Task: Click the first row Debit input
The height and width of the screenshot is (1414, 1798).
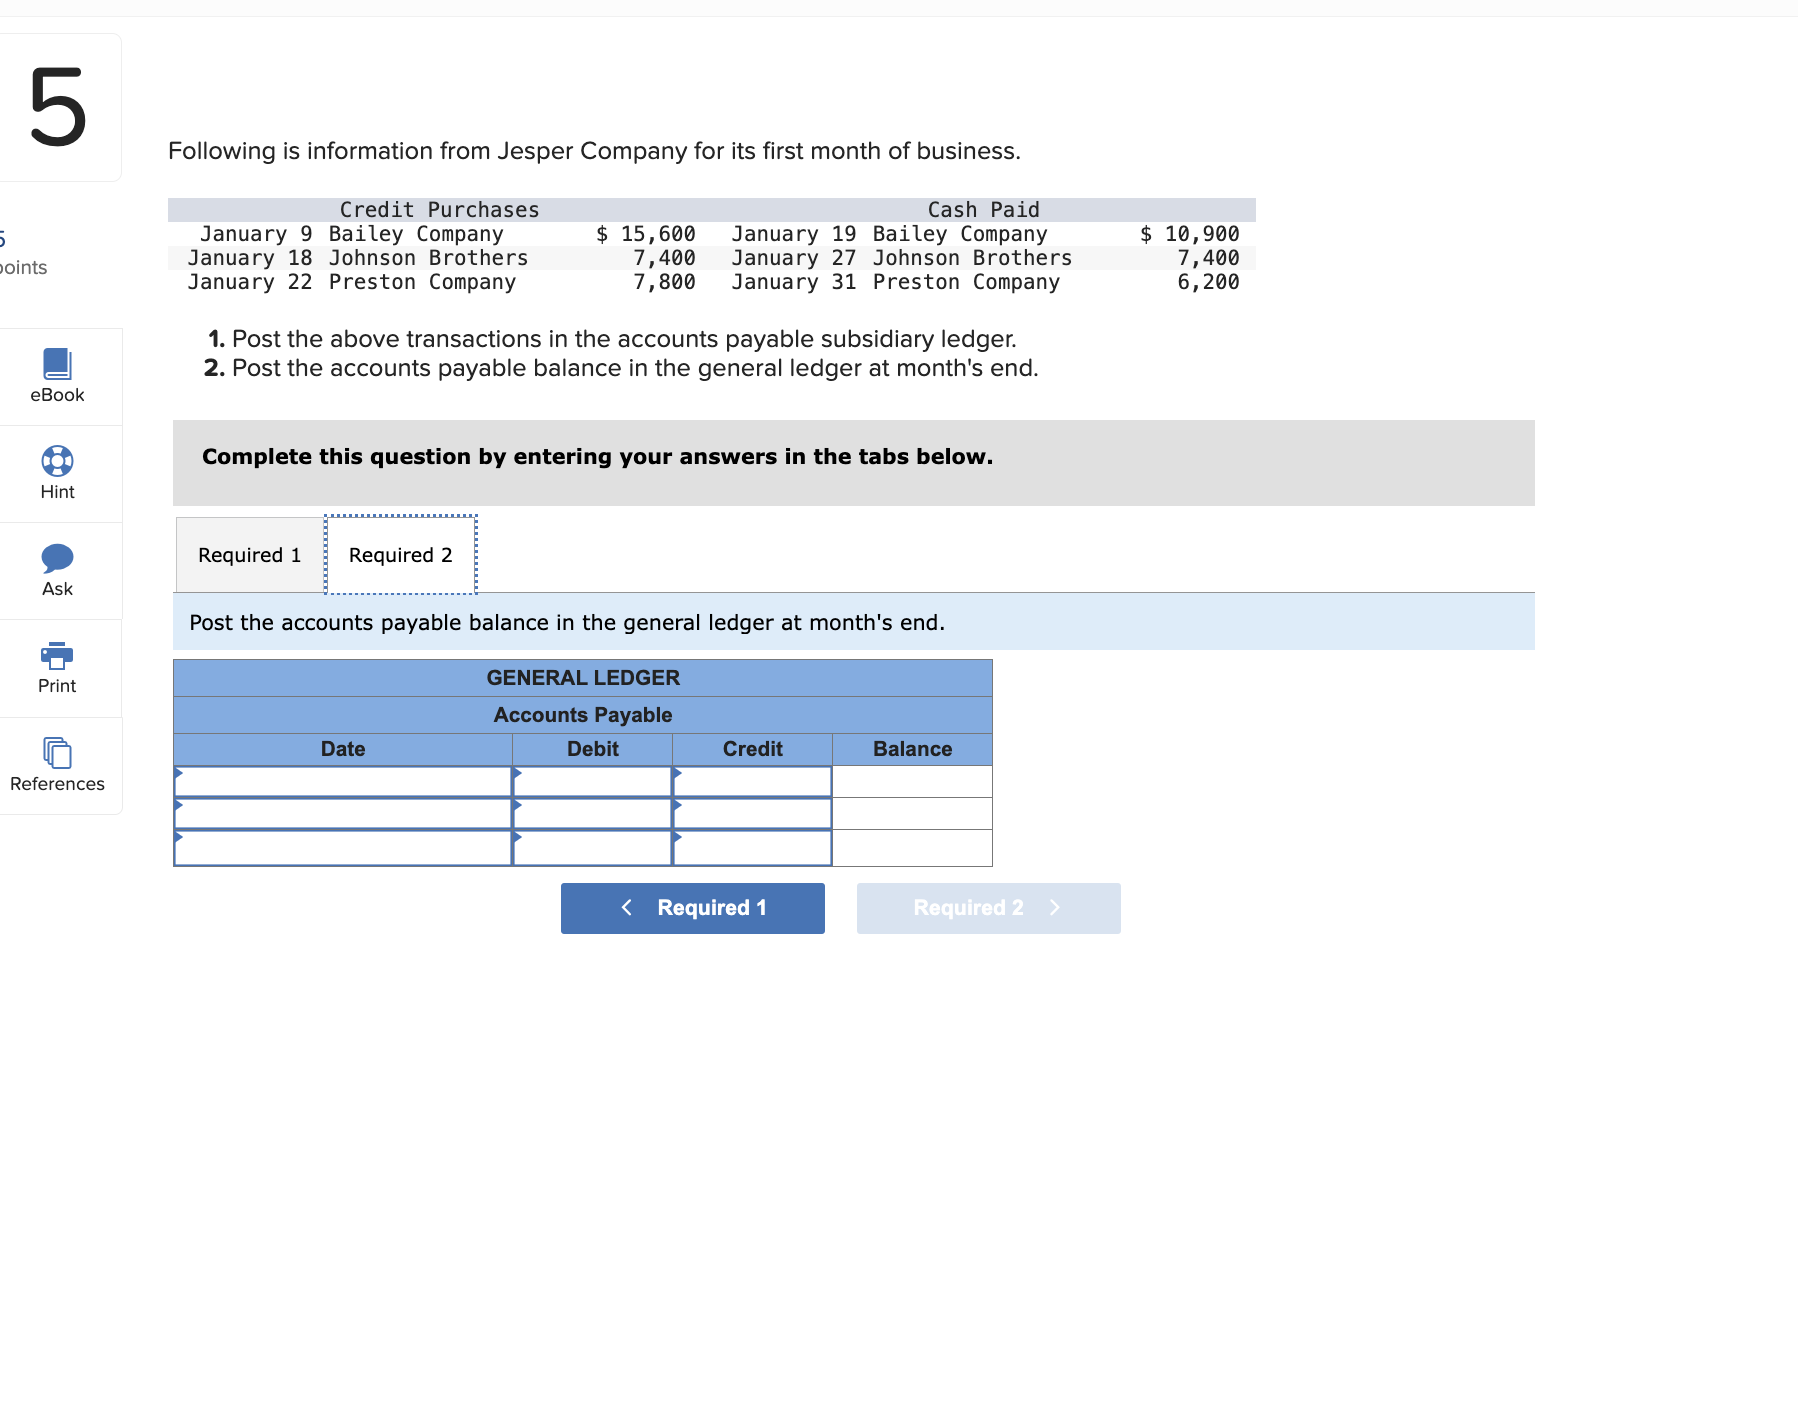Action: tap(592, 782)
